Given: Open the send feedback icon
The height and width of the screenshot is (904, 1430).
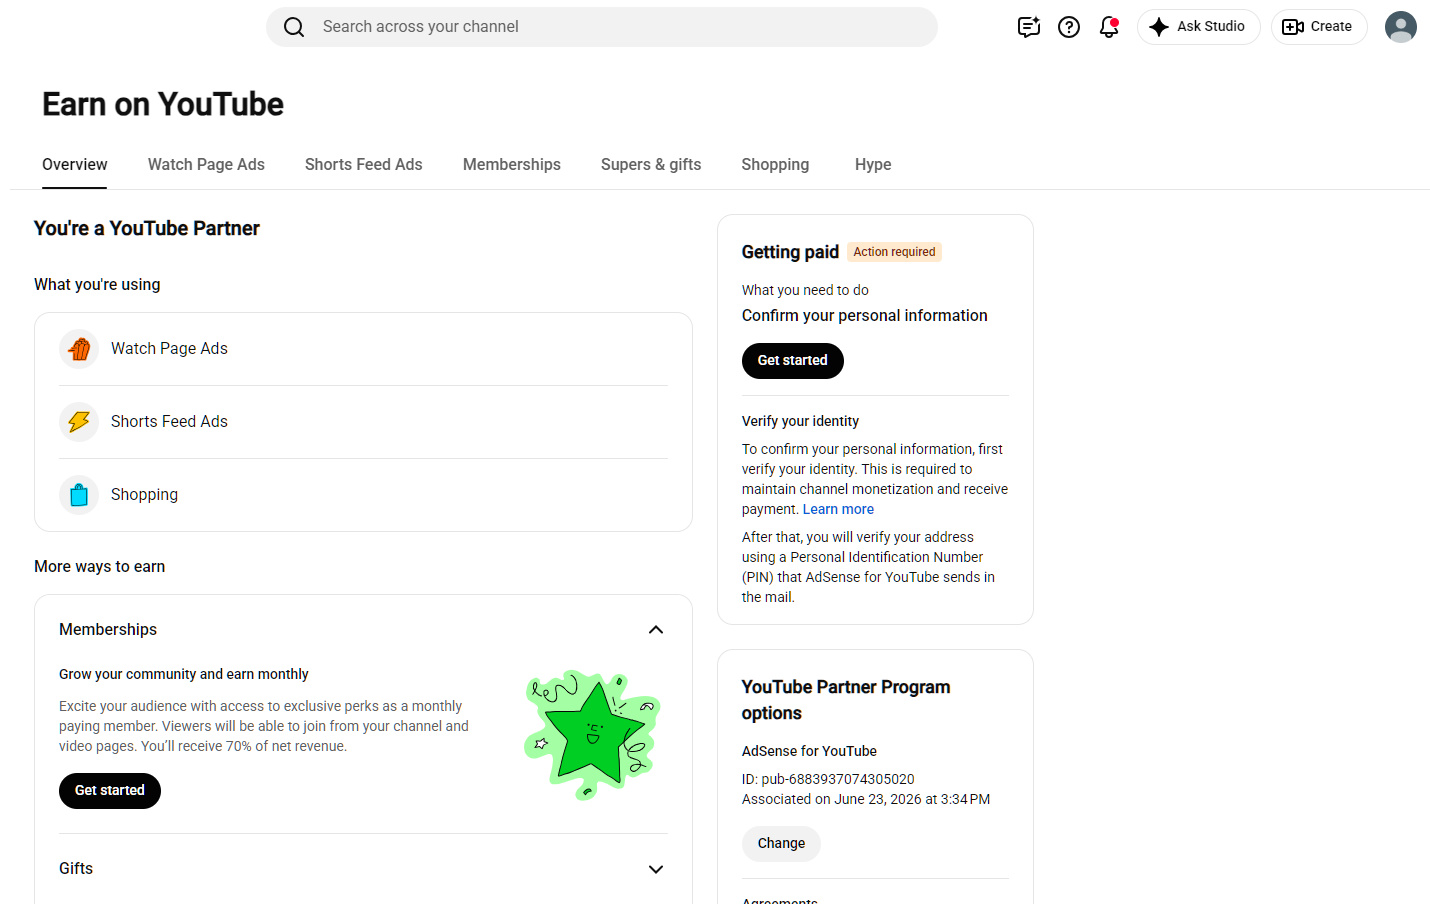Looking at the screenshot, I should click(x=1029, y=27).
